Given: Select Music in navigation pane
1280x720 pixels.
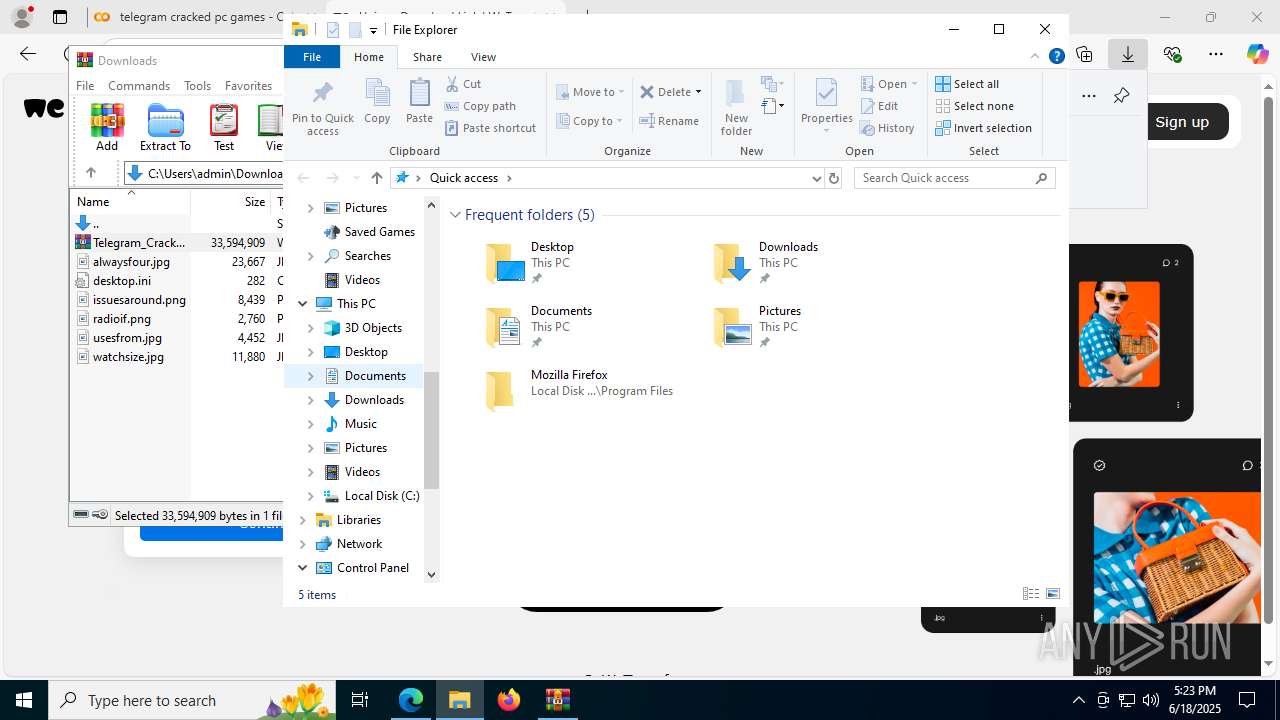Looking at the screenshot, I should click(x=360, y=424).
